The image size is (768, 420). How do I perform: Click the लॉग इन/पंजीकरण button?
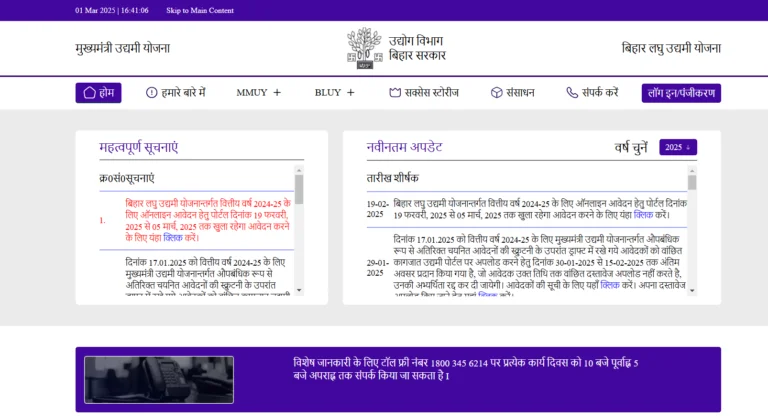pos(681,93)
